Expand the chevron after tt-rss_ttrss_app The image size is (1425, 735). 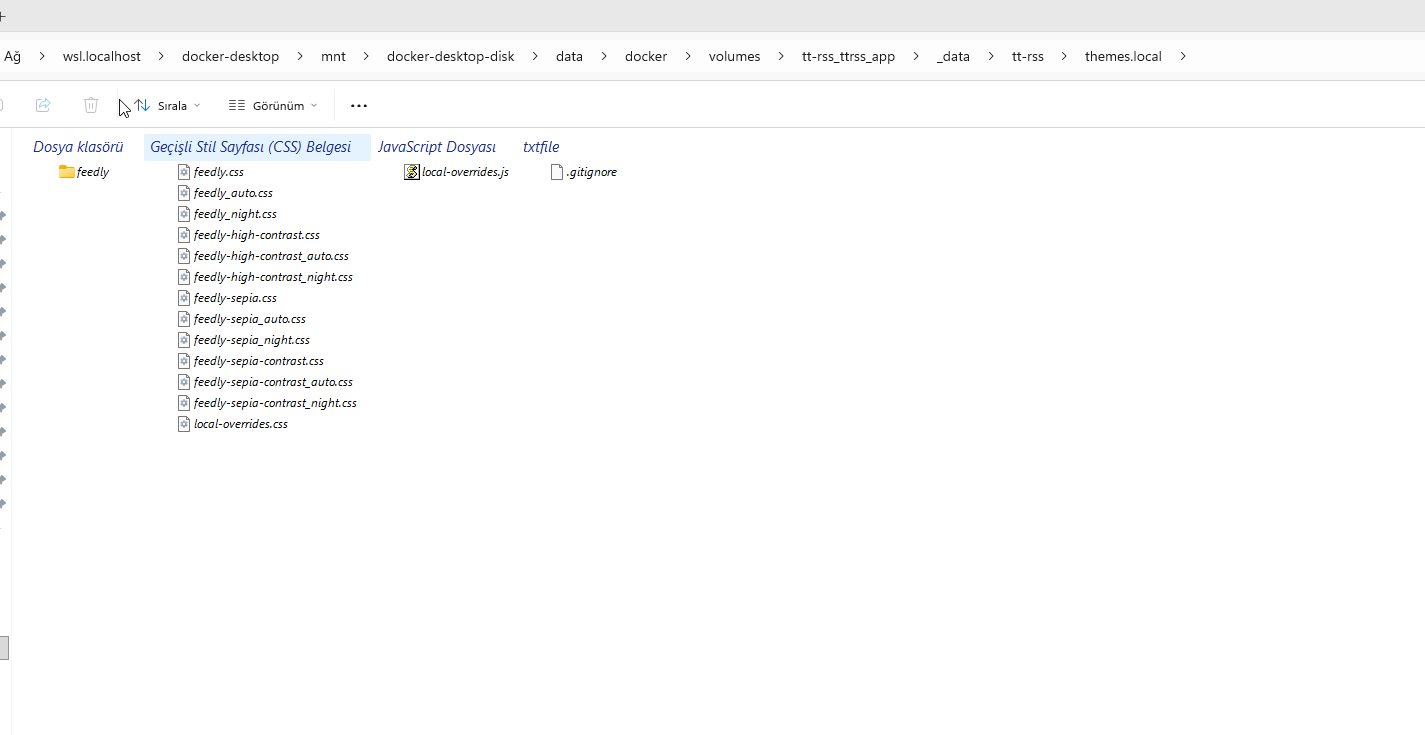click(916, 56)
